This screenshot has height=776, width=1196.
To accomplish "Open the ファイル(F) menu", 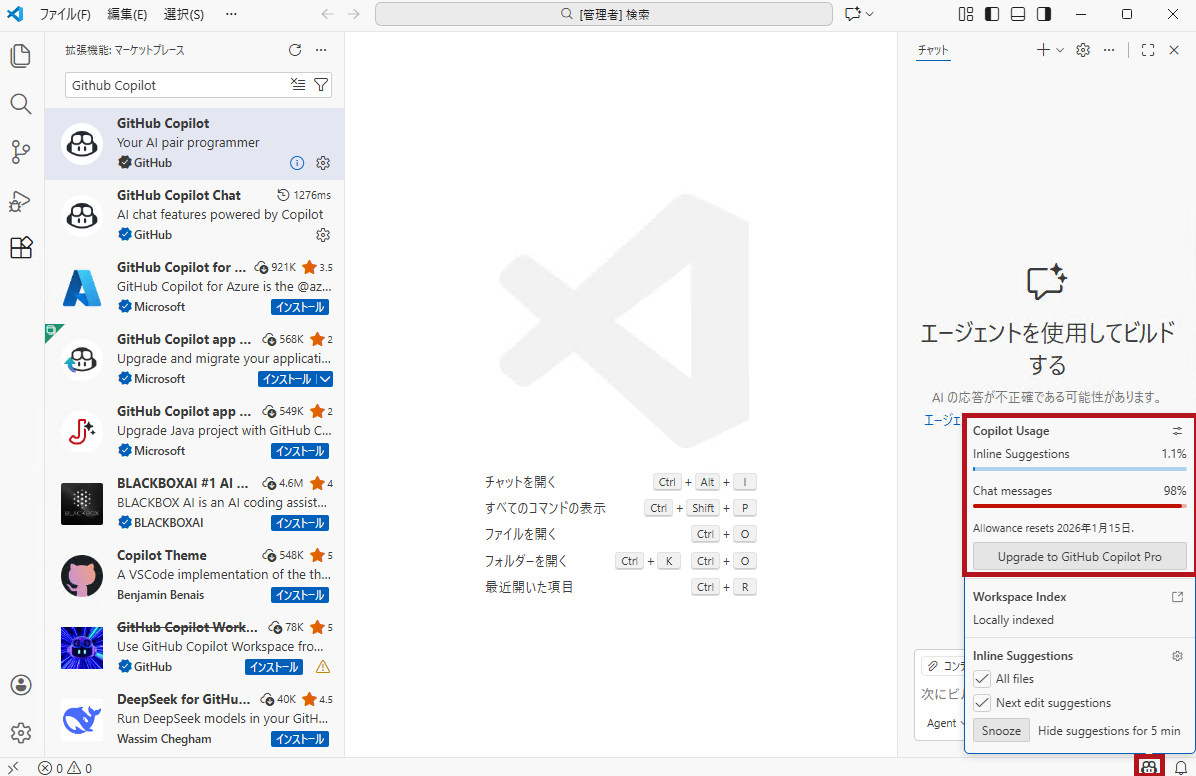I will (x=65, y=15).
